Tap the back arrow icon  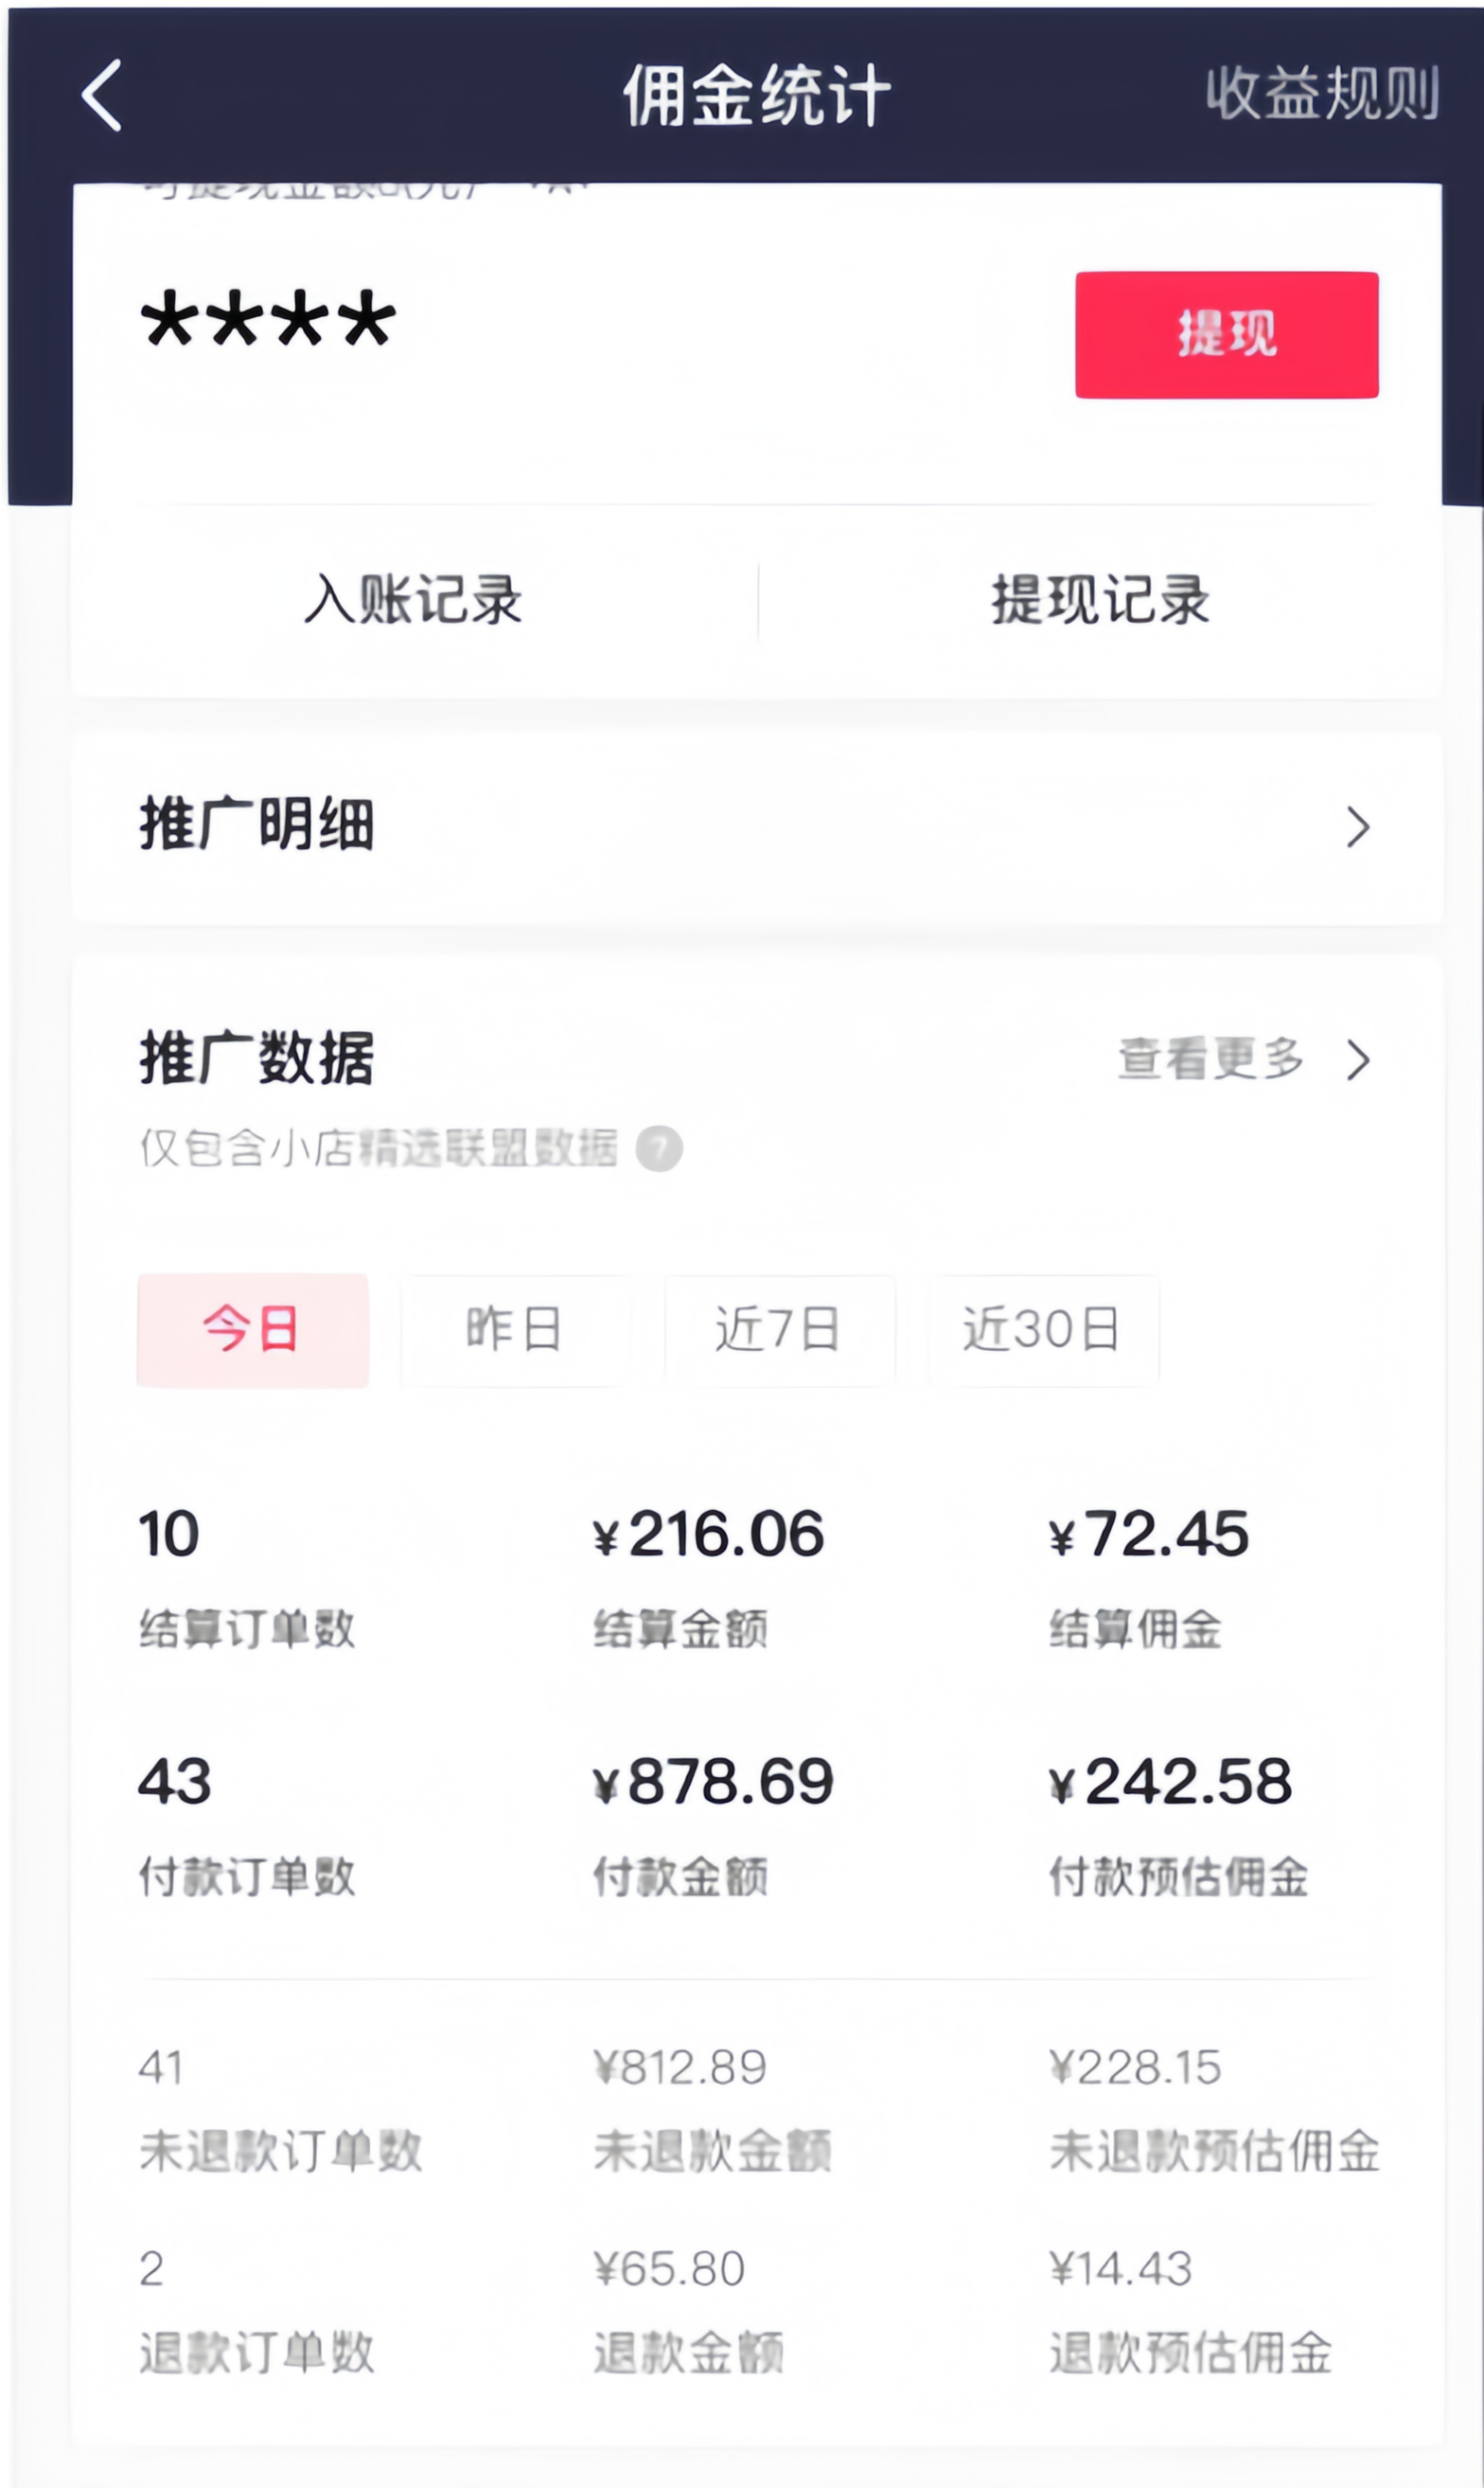click(x=102, y=96)
